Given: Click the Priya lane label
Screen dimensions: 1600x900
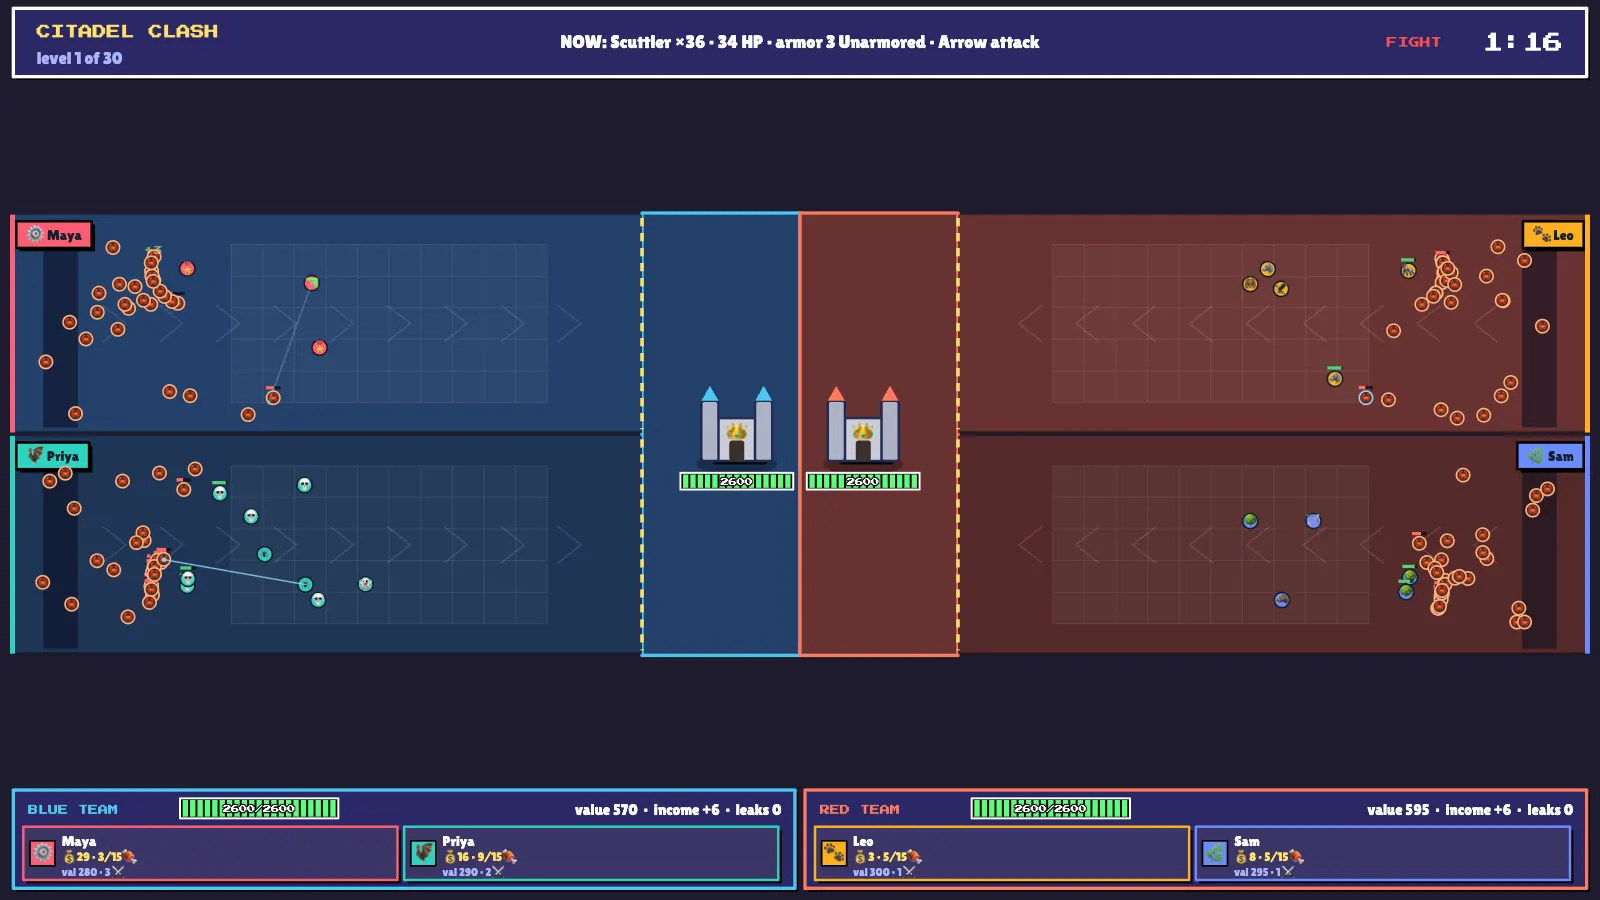Looking at the screenshot, I should tap(53, 456).
